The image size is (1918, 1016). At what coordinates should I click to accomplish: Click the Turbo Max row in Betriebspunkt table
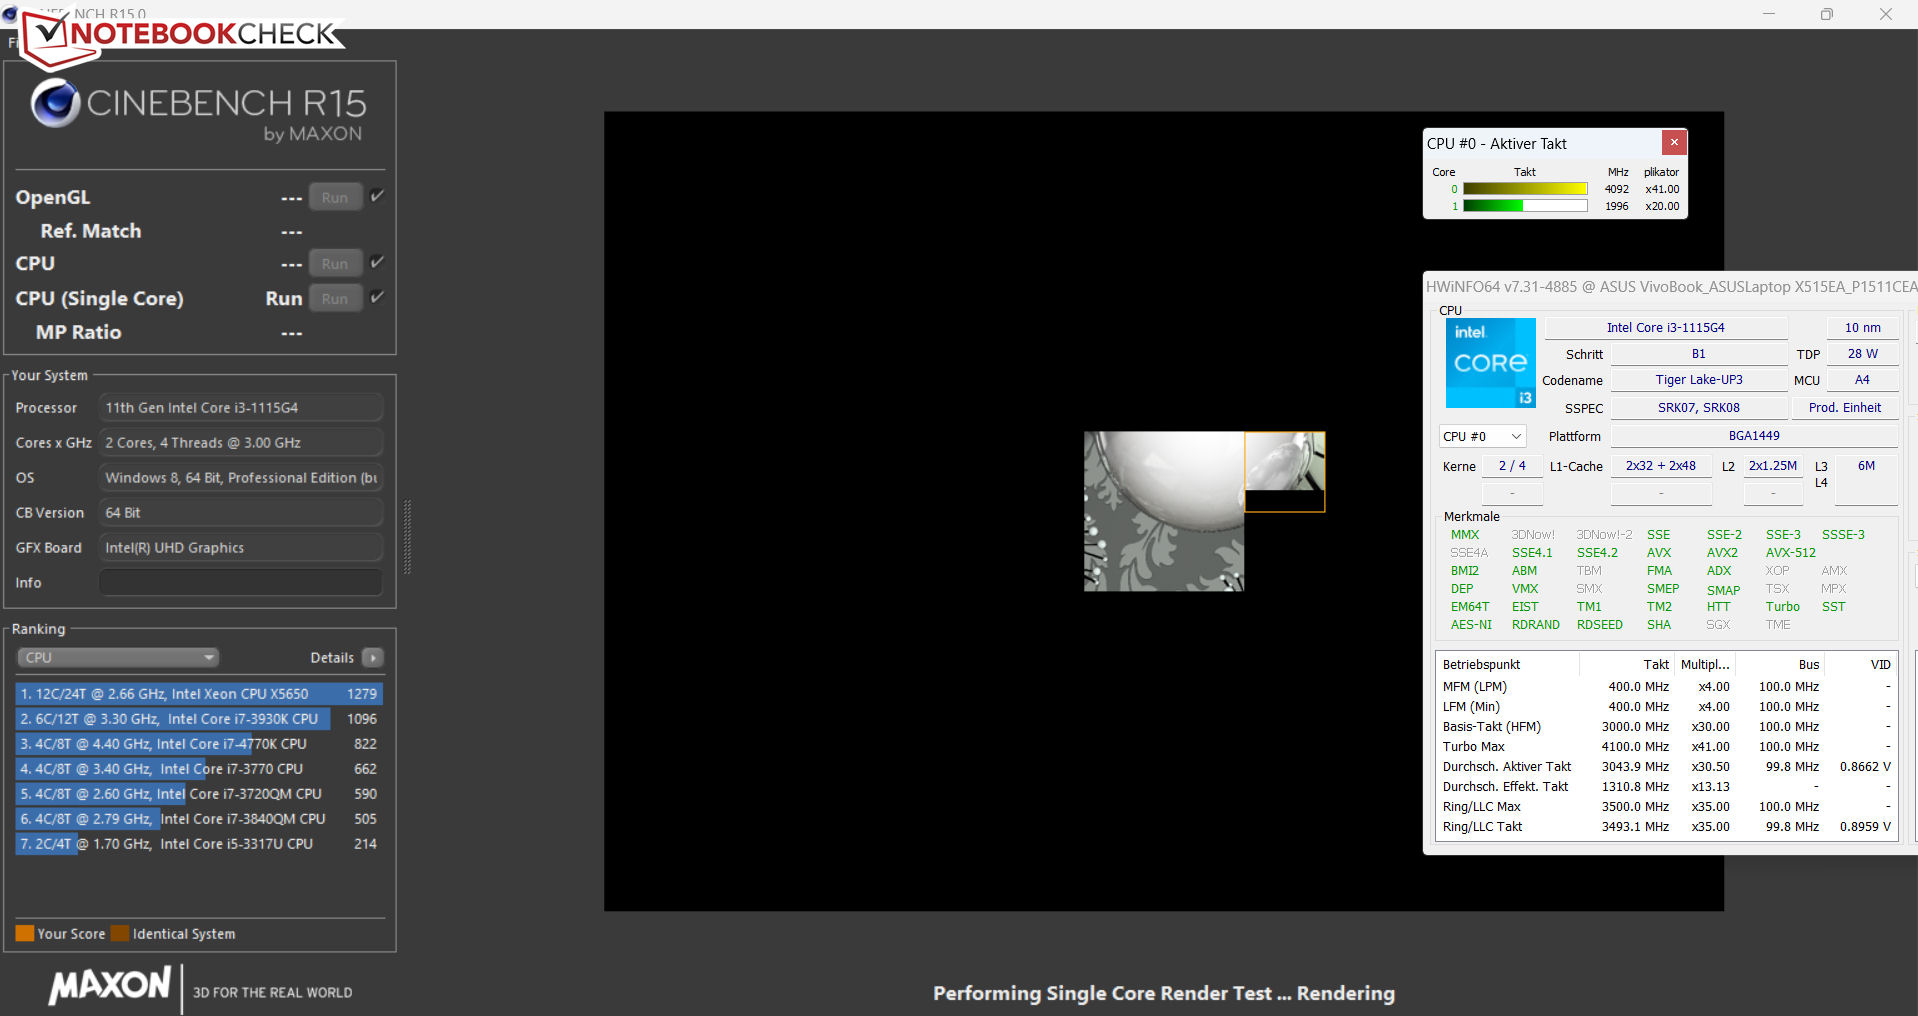[1666, 747]
